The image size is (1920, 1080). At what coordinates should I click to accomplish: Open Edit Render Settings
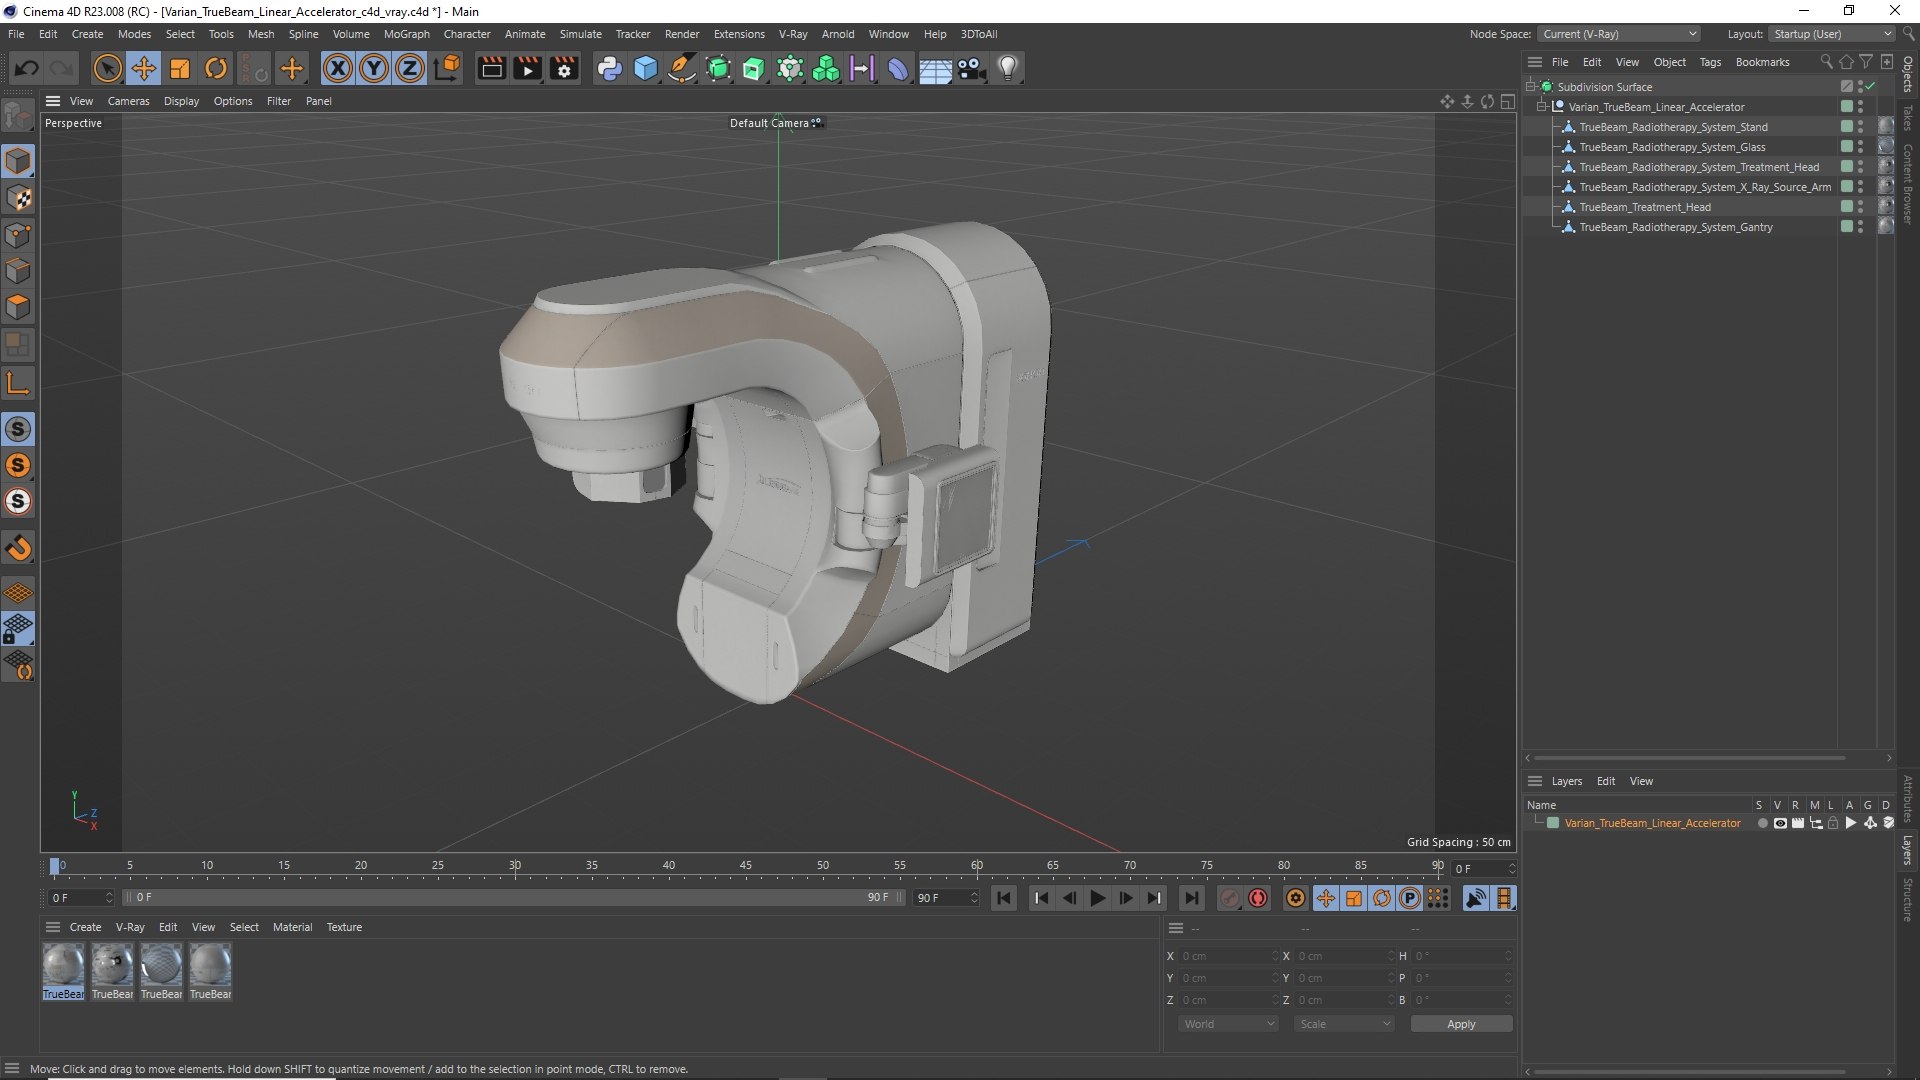[564, 68]
